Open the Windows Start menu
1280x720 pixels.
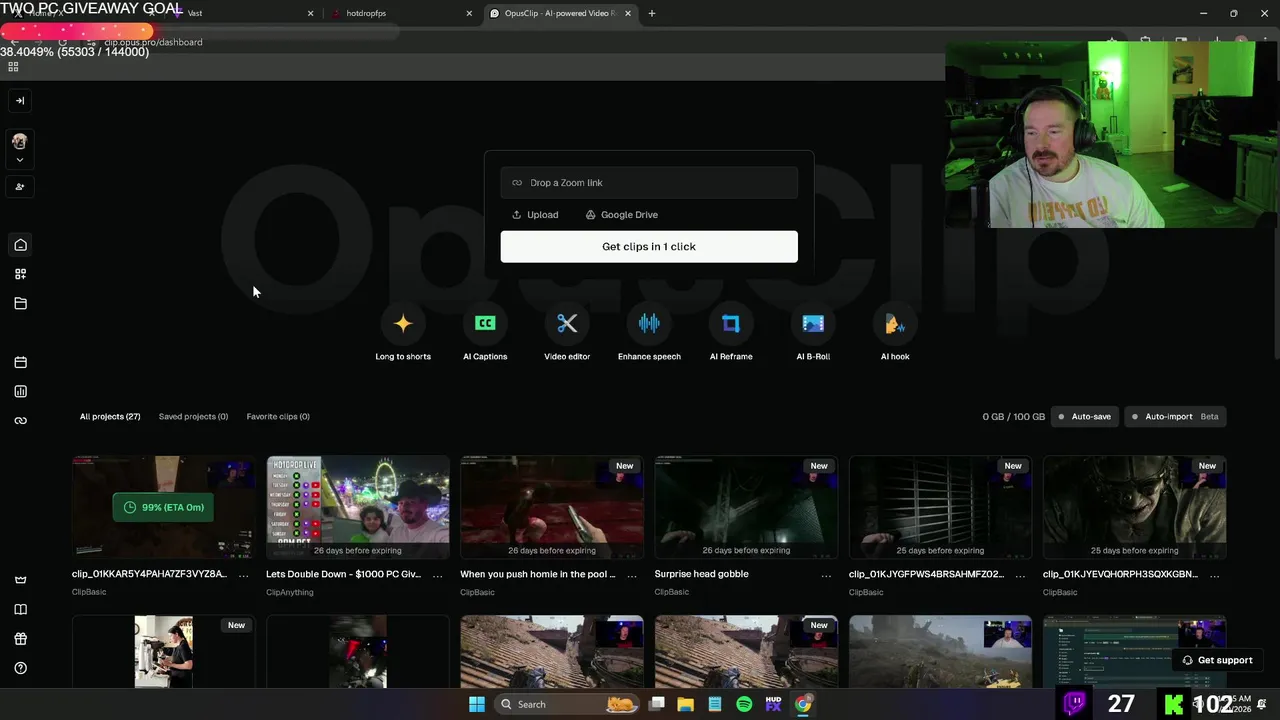pos(477,704)
